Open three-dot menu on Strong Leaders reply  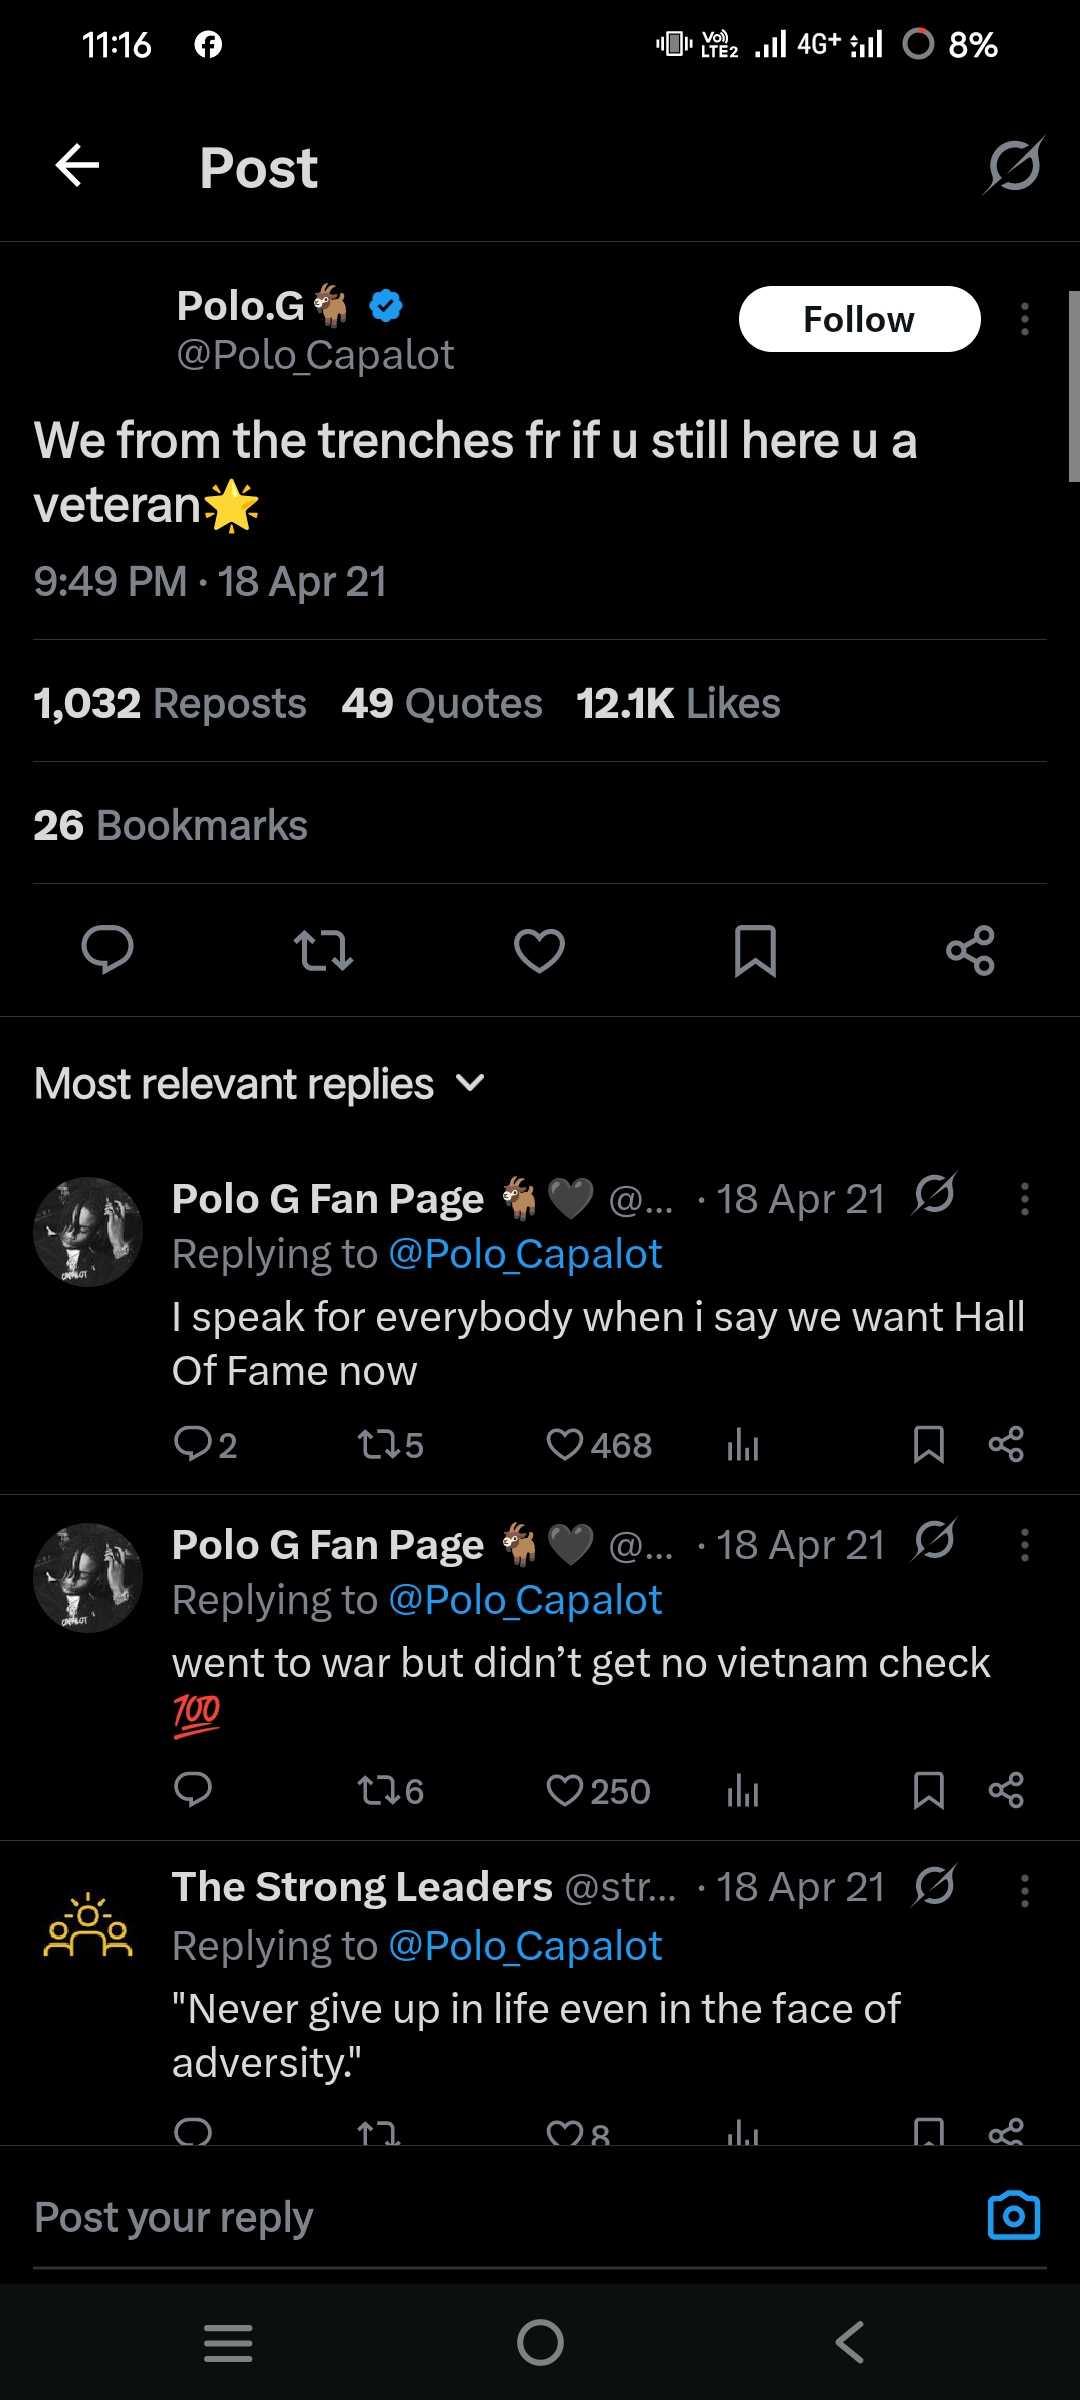pos(1024,1891)
